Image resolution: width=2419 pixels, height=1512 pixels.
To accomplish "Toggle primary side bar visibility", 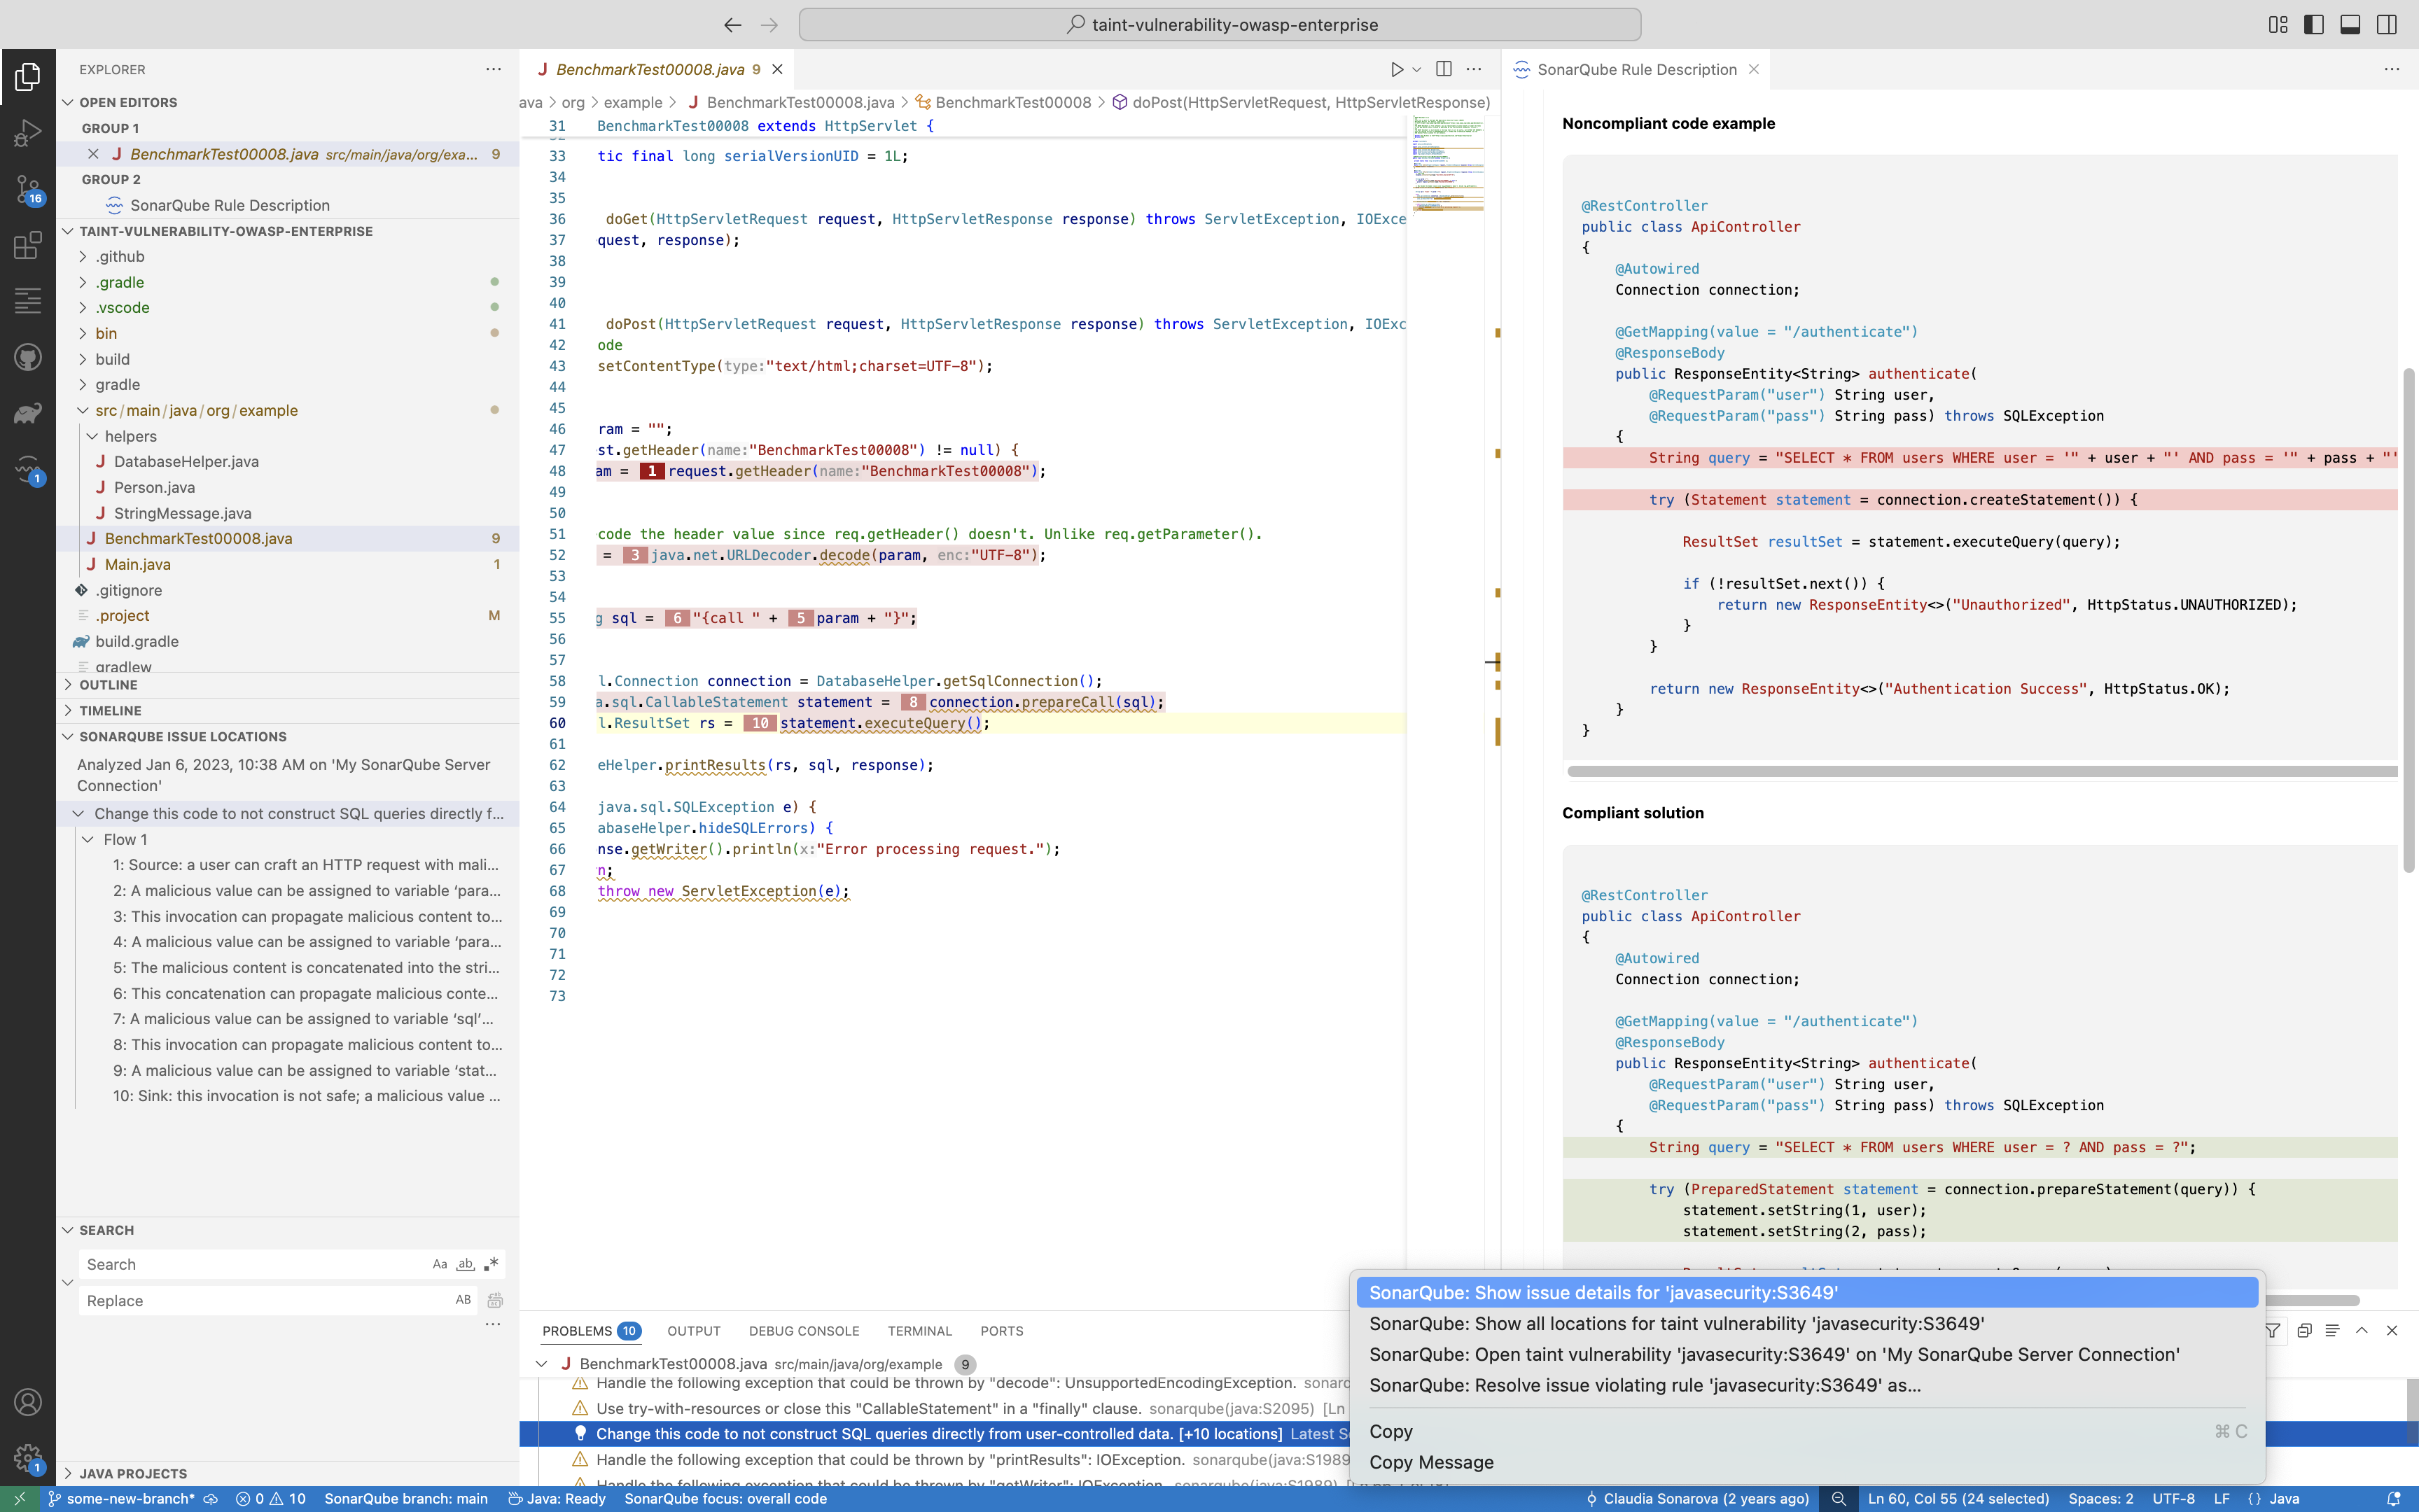I will (x=2314, y=24).
